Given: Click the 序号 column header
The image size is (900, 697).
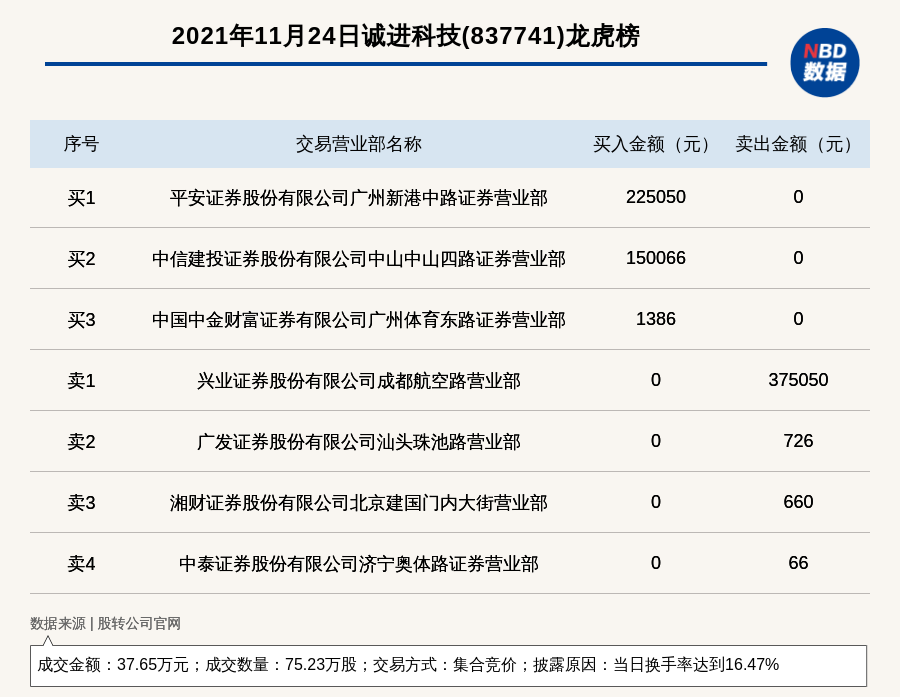Looking at the screenshot, I should (x=81, y=144).
